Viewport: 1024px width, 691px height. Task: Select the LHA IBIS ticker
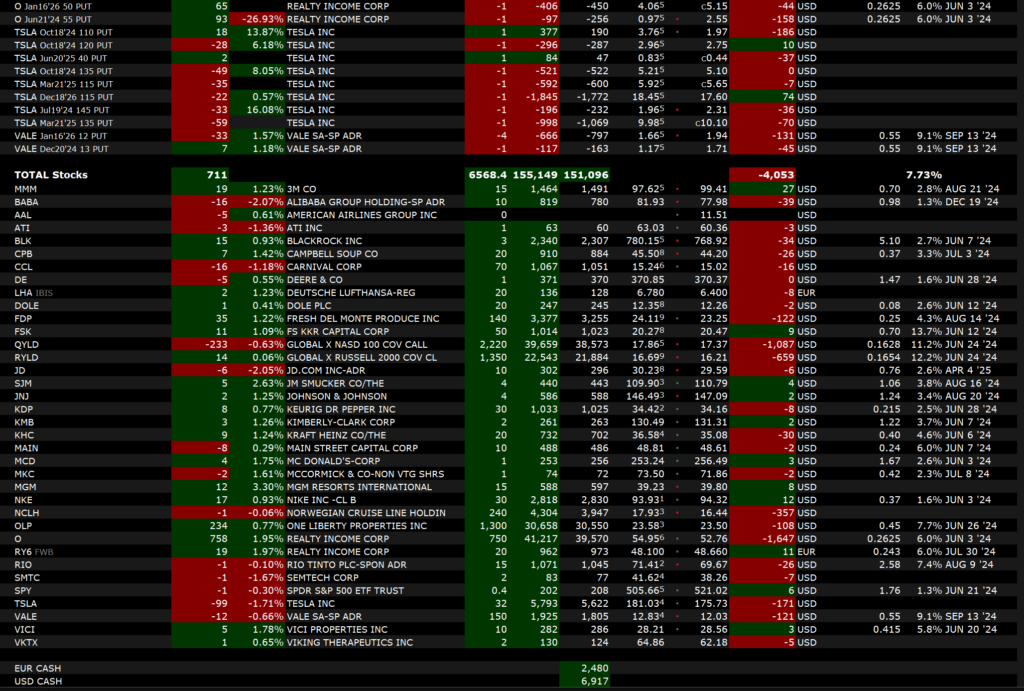(36, 291)
